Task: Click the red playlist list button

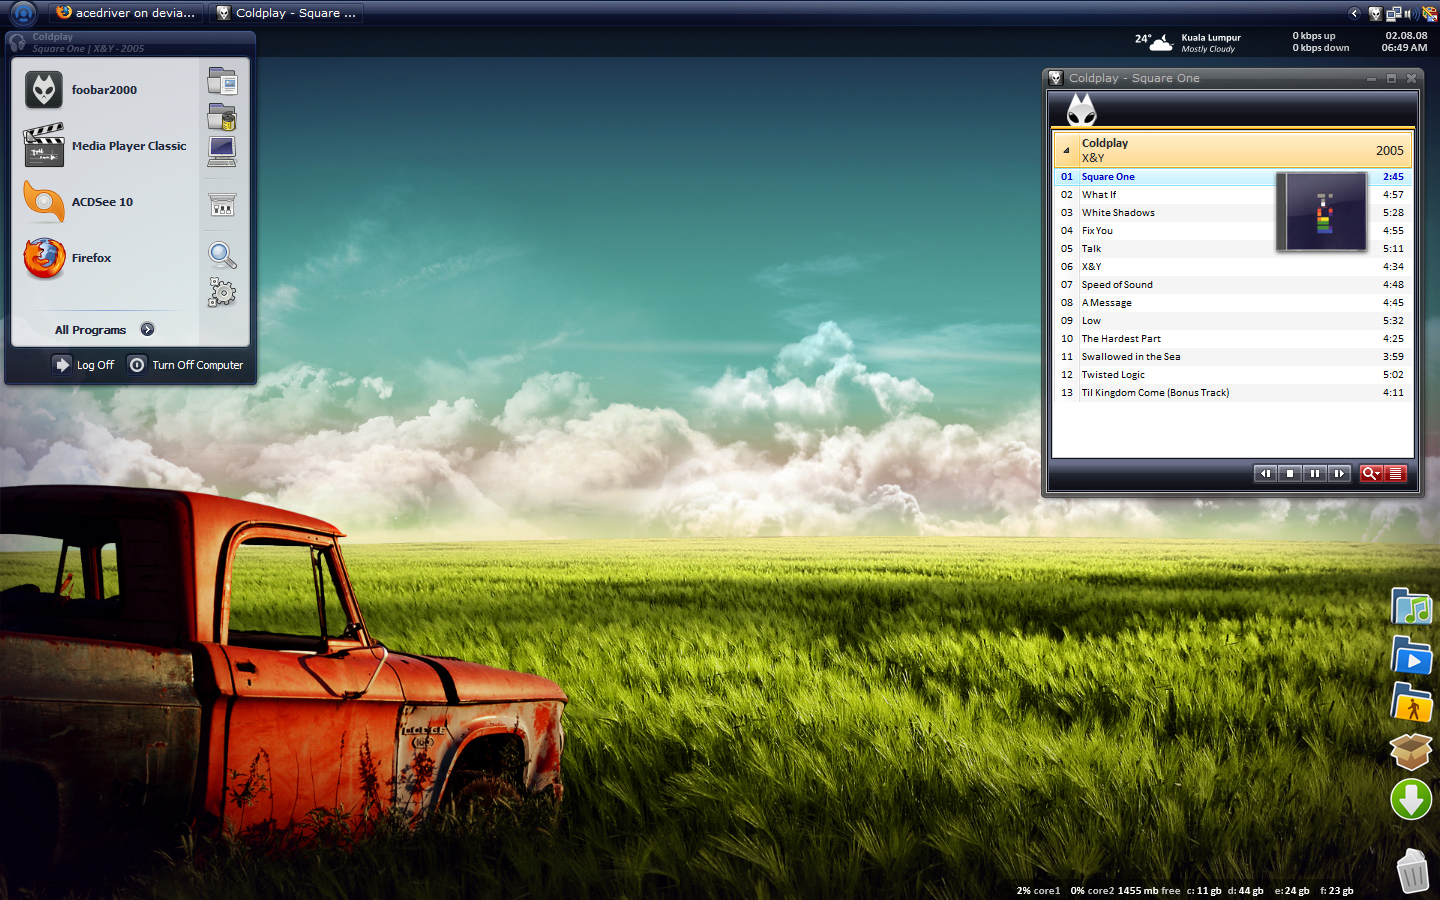Action: [x=1396, y=473]
